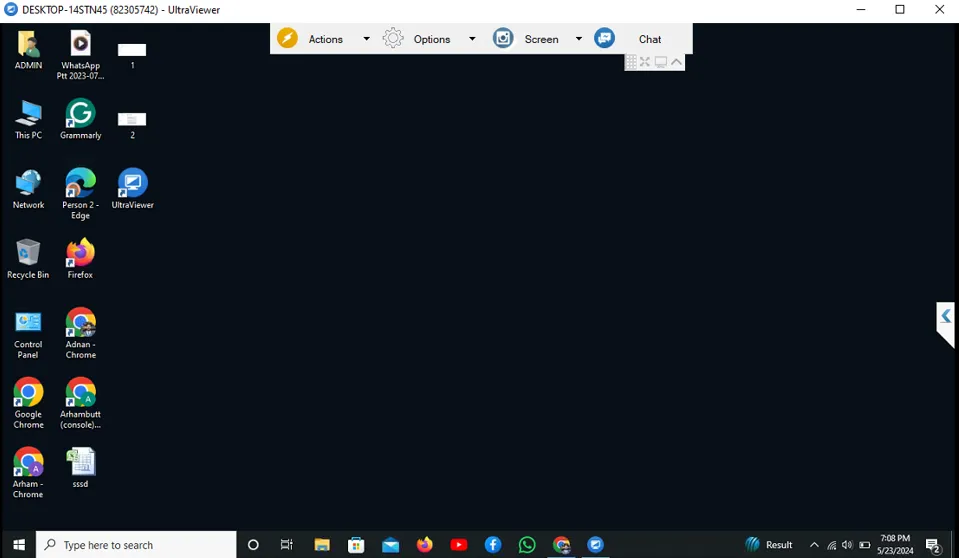The width and height of the screenshot is (959, 558).
Task: Click the Result widget on taskbar
Action: pyautogui.click(x=769, y=545)
